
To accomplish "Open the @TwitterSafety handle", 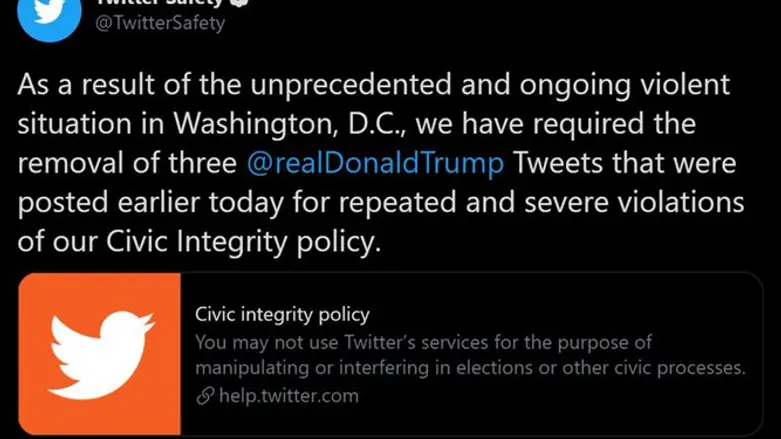I will point(160,23).
